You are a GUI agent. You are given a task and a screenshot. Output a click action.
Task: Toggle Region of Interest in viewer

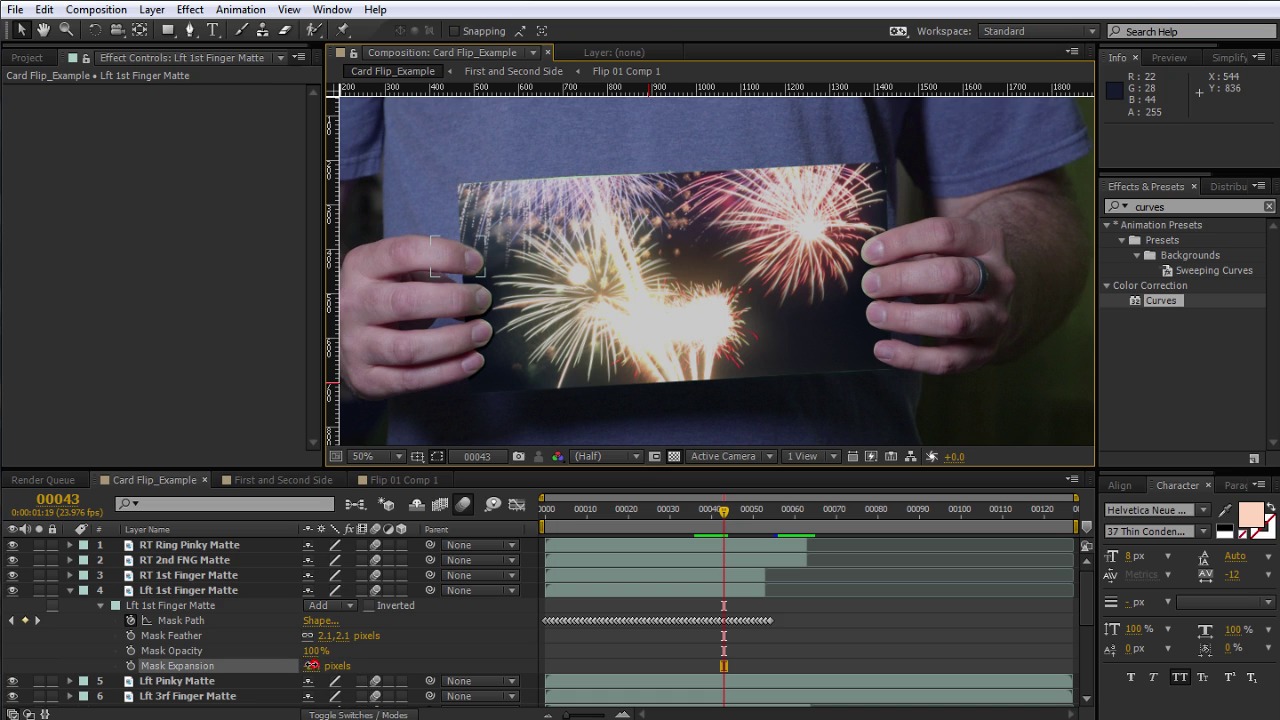click(x=654, y=457)
